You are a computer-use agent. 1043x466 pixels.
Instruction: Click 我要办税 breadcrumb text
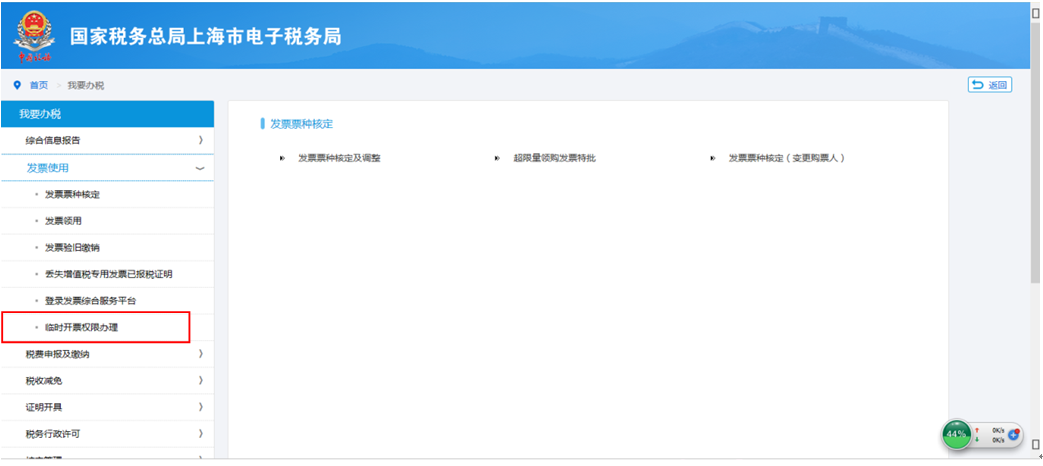click(86, 85)
